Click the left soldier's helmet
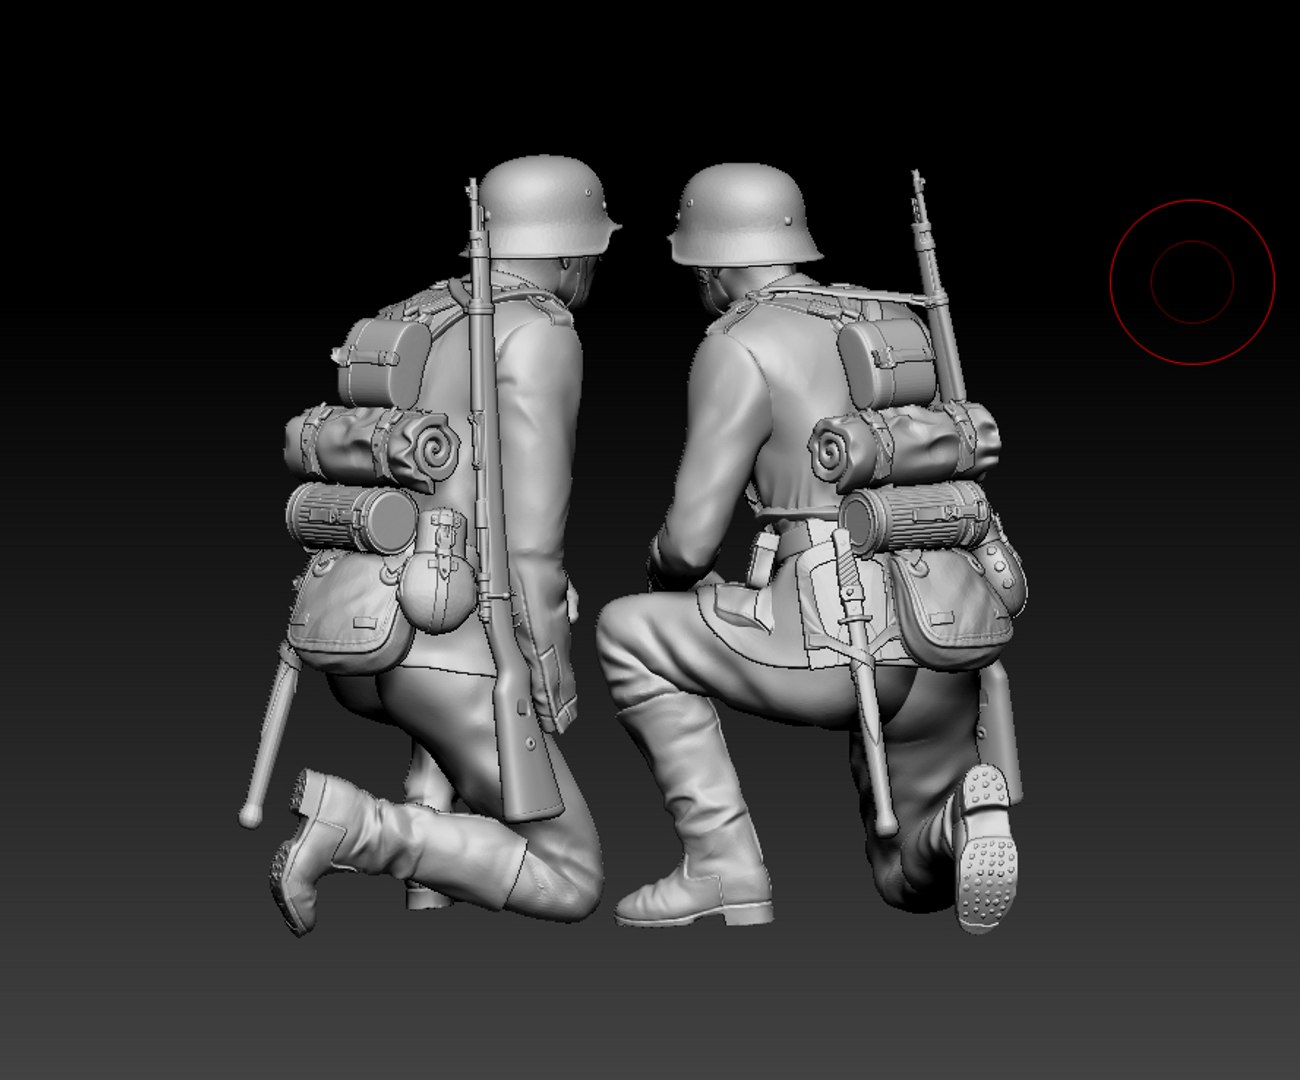Image resolution: width=1300 pixels, height=1080 pixels. 546,207
